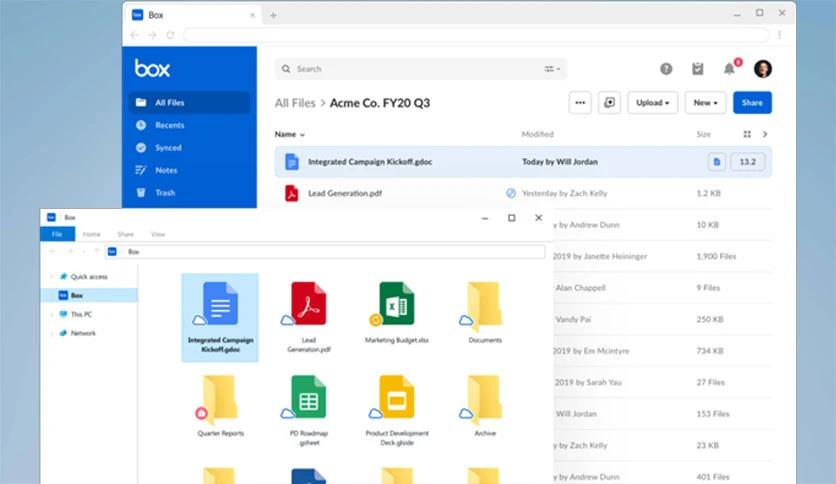Click the Explorer path bar showing Box
This screenshot has width=836, height=484.
[325, 252]
